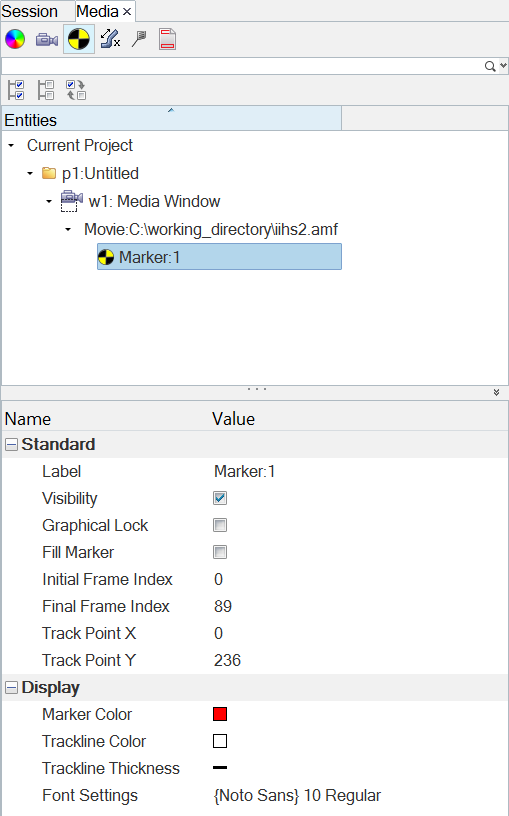Screen dimensions: 509x816
Task: Click the red document page icon
Action: point(168,39)
